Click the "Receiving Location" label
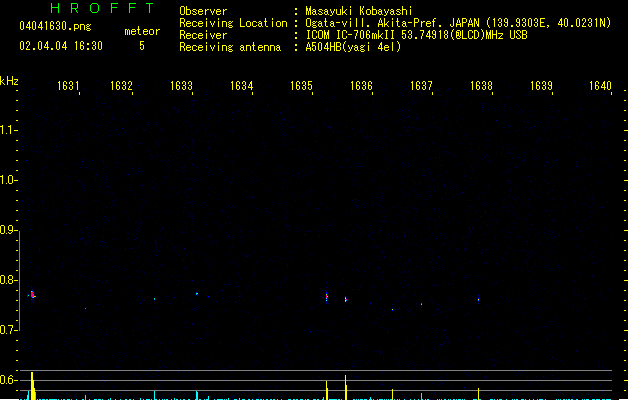Image resolution: width=629 pixels, height=400 pixels. coord(233,23)
